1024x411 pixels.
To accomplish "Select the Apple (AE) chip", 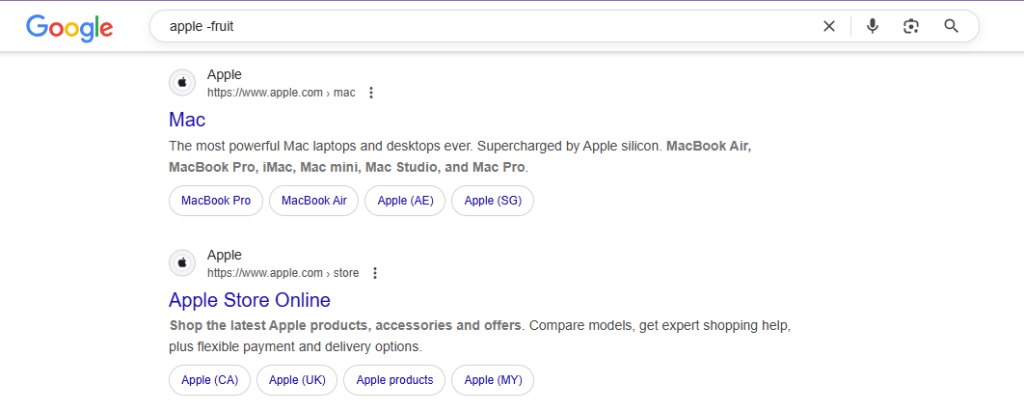I will pos(405,201).
